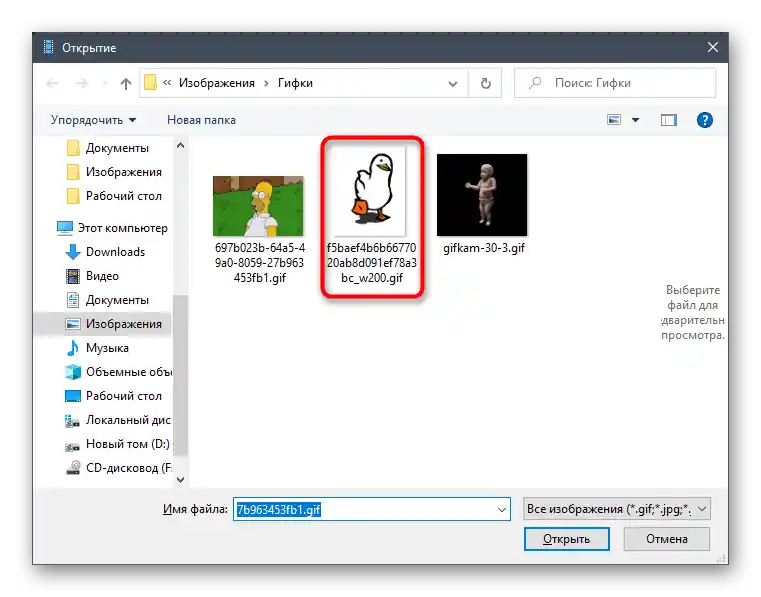This screenshot has height=597, width=761.
Task: Click file name gifkam-30-3.gif
Action: (484, 248)
